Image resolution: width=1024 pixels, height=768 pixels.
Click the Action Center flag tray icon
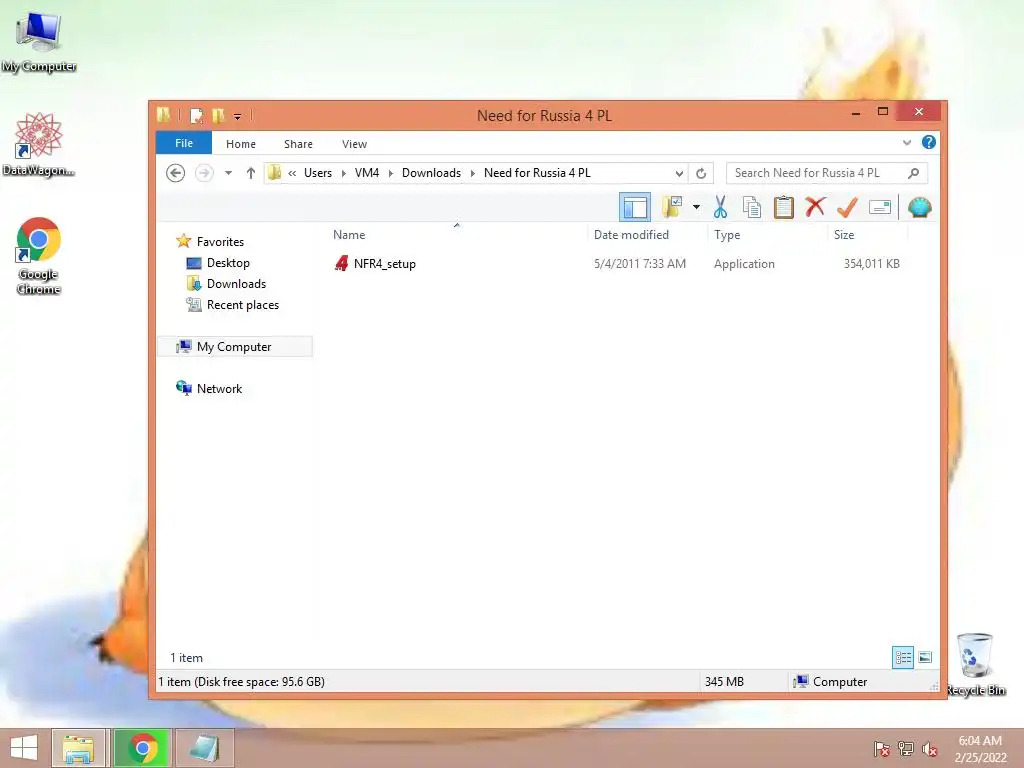point(881,748)
